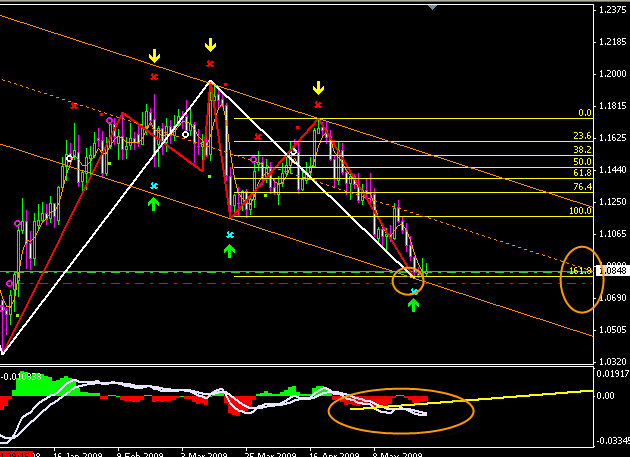This screenshot has height=457, width=630.
Task: Select the Fibonacci 100.0 level label
Action: pos(580,211)
